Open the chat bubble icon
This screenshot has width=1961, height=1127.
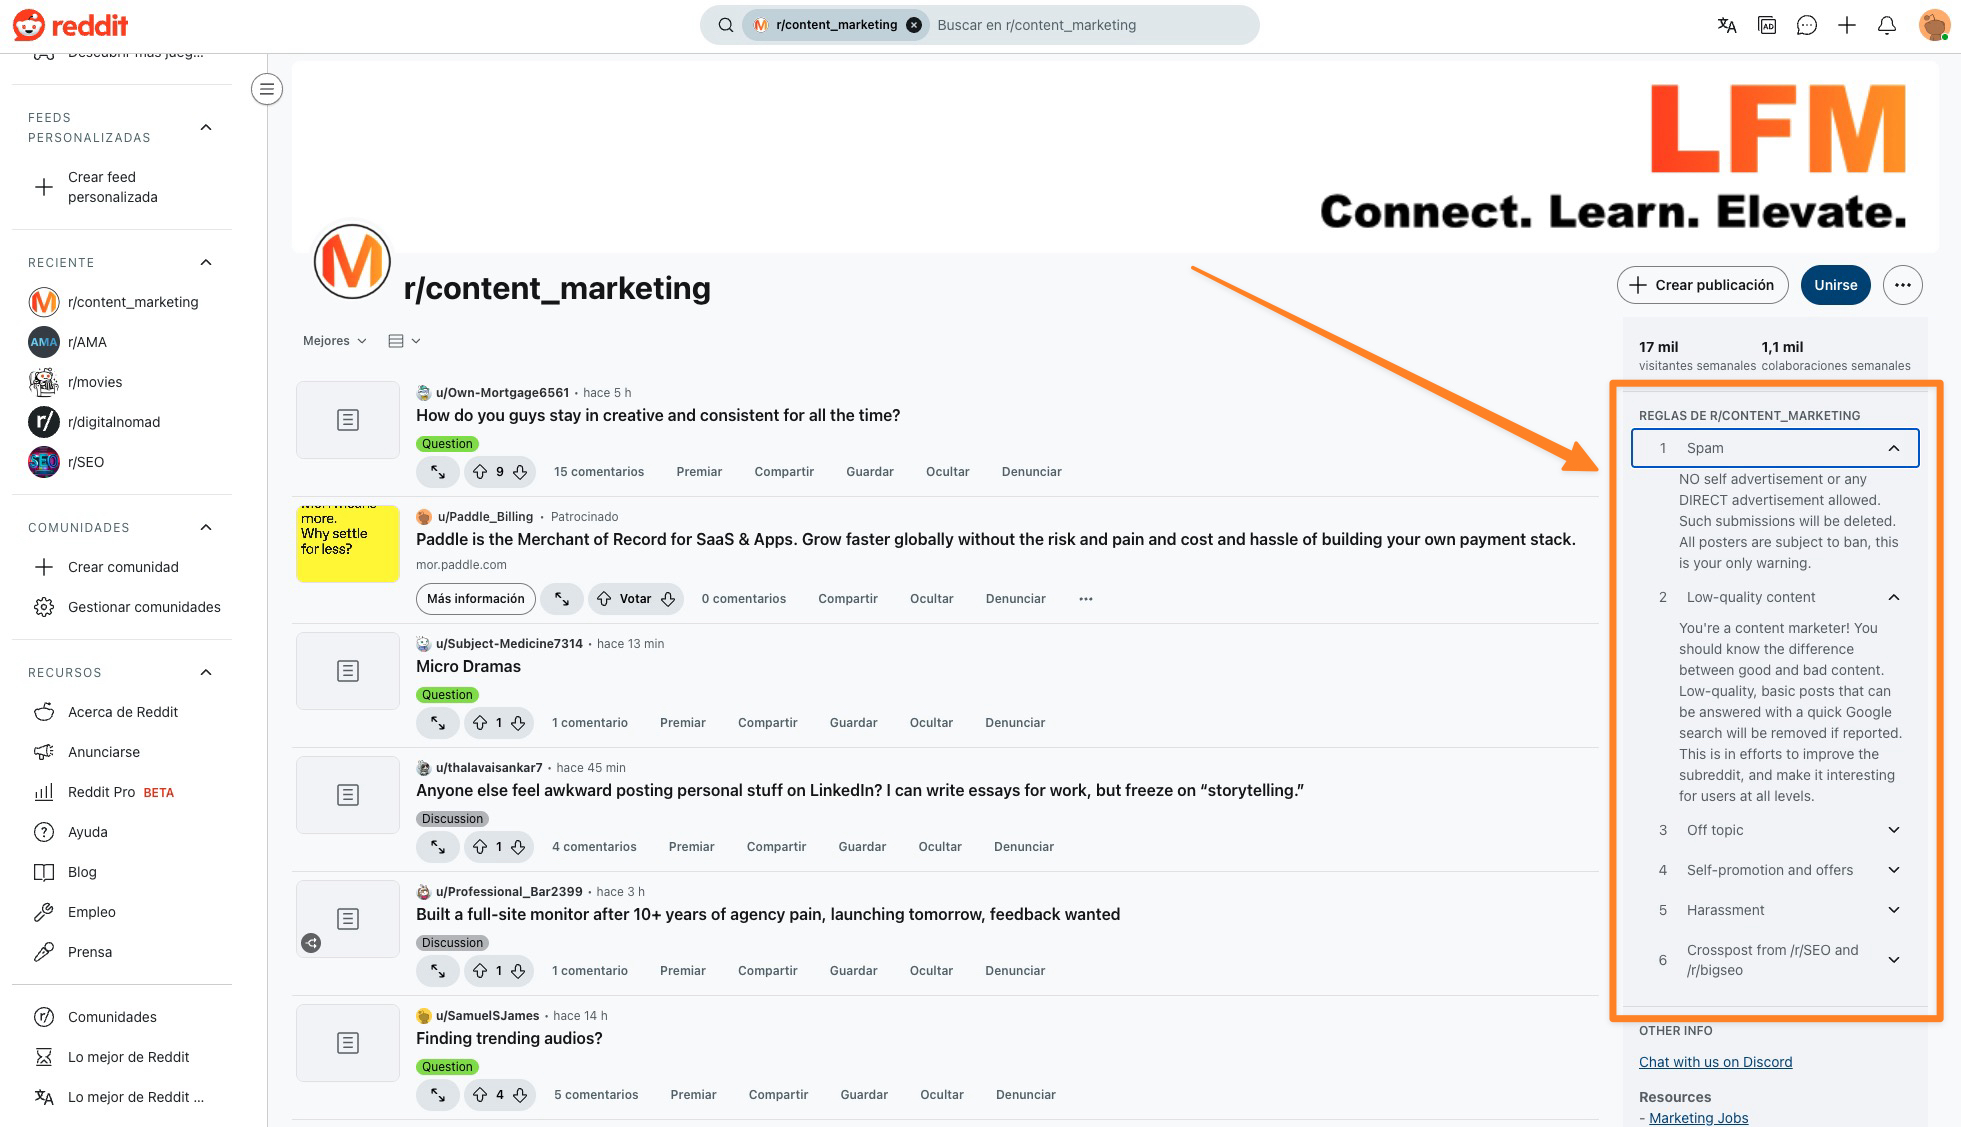tap(1806, 26)
